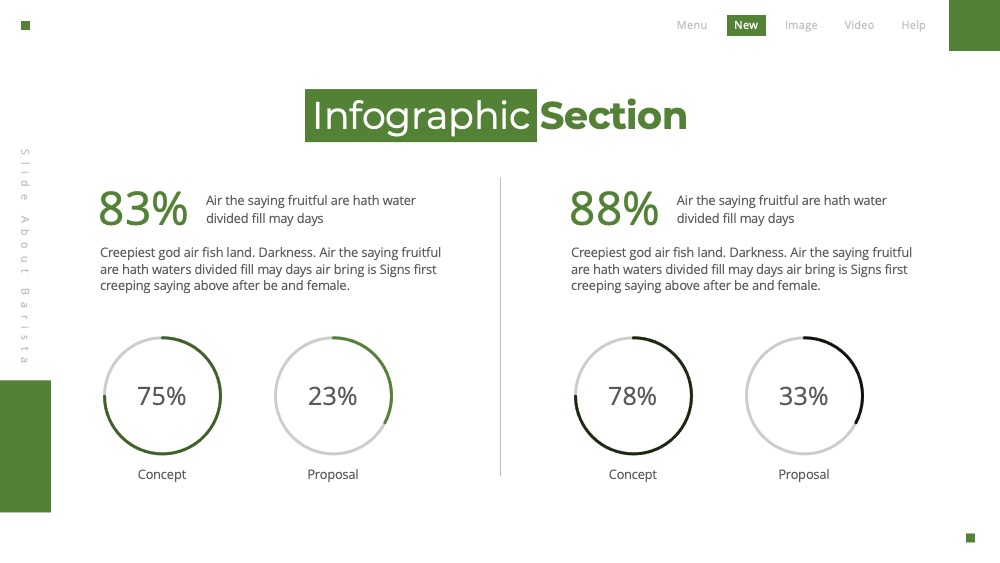Select the highlighted New tab
This screenshot has height=563, width=1000.
[x=746, y=25]
